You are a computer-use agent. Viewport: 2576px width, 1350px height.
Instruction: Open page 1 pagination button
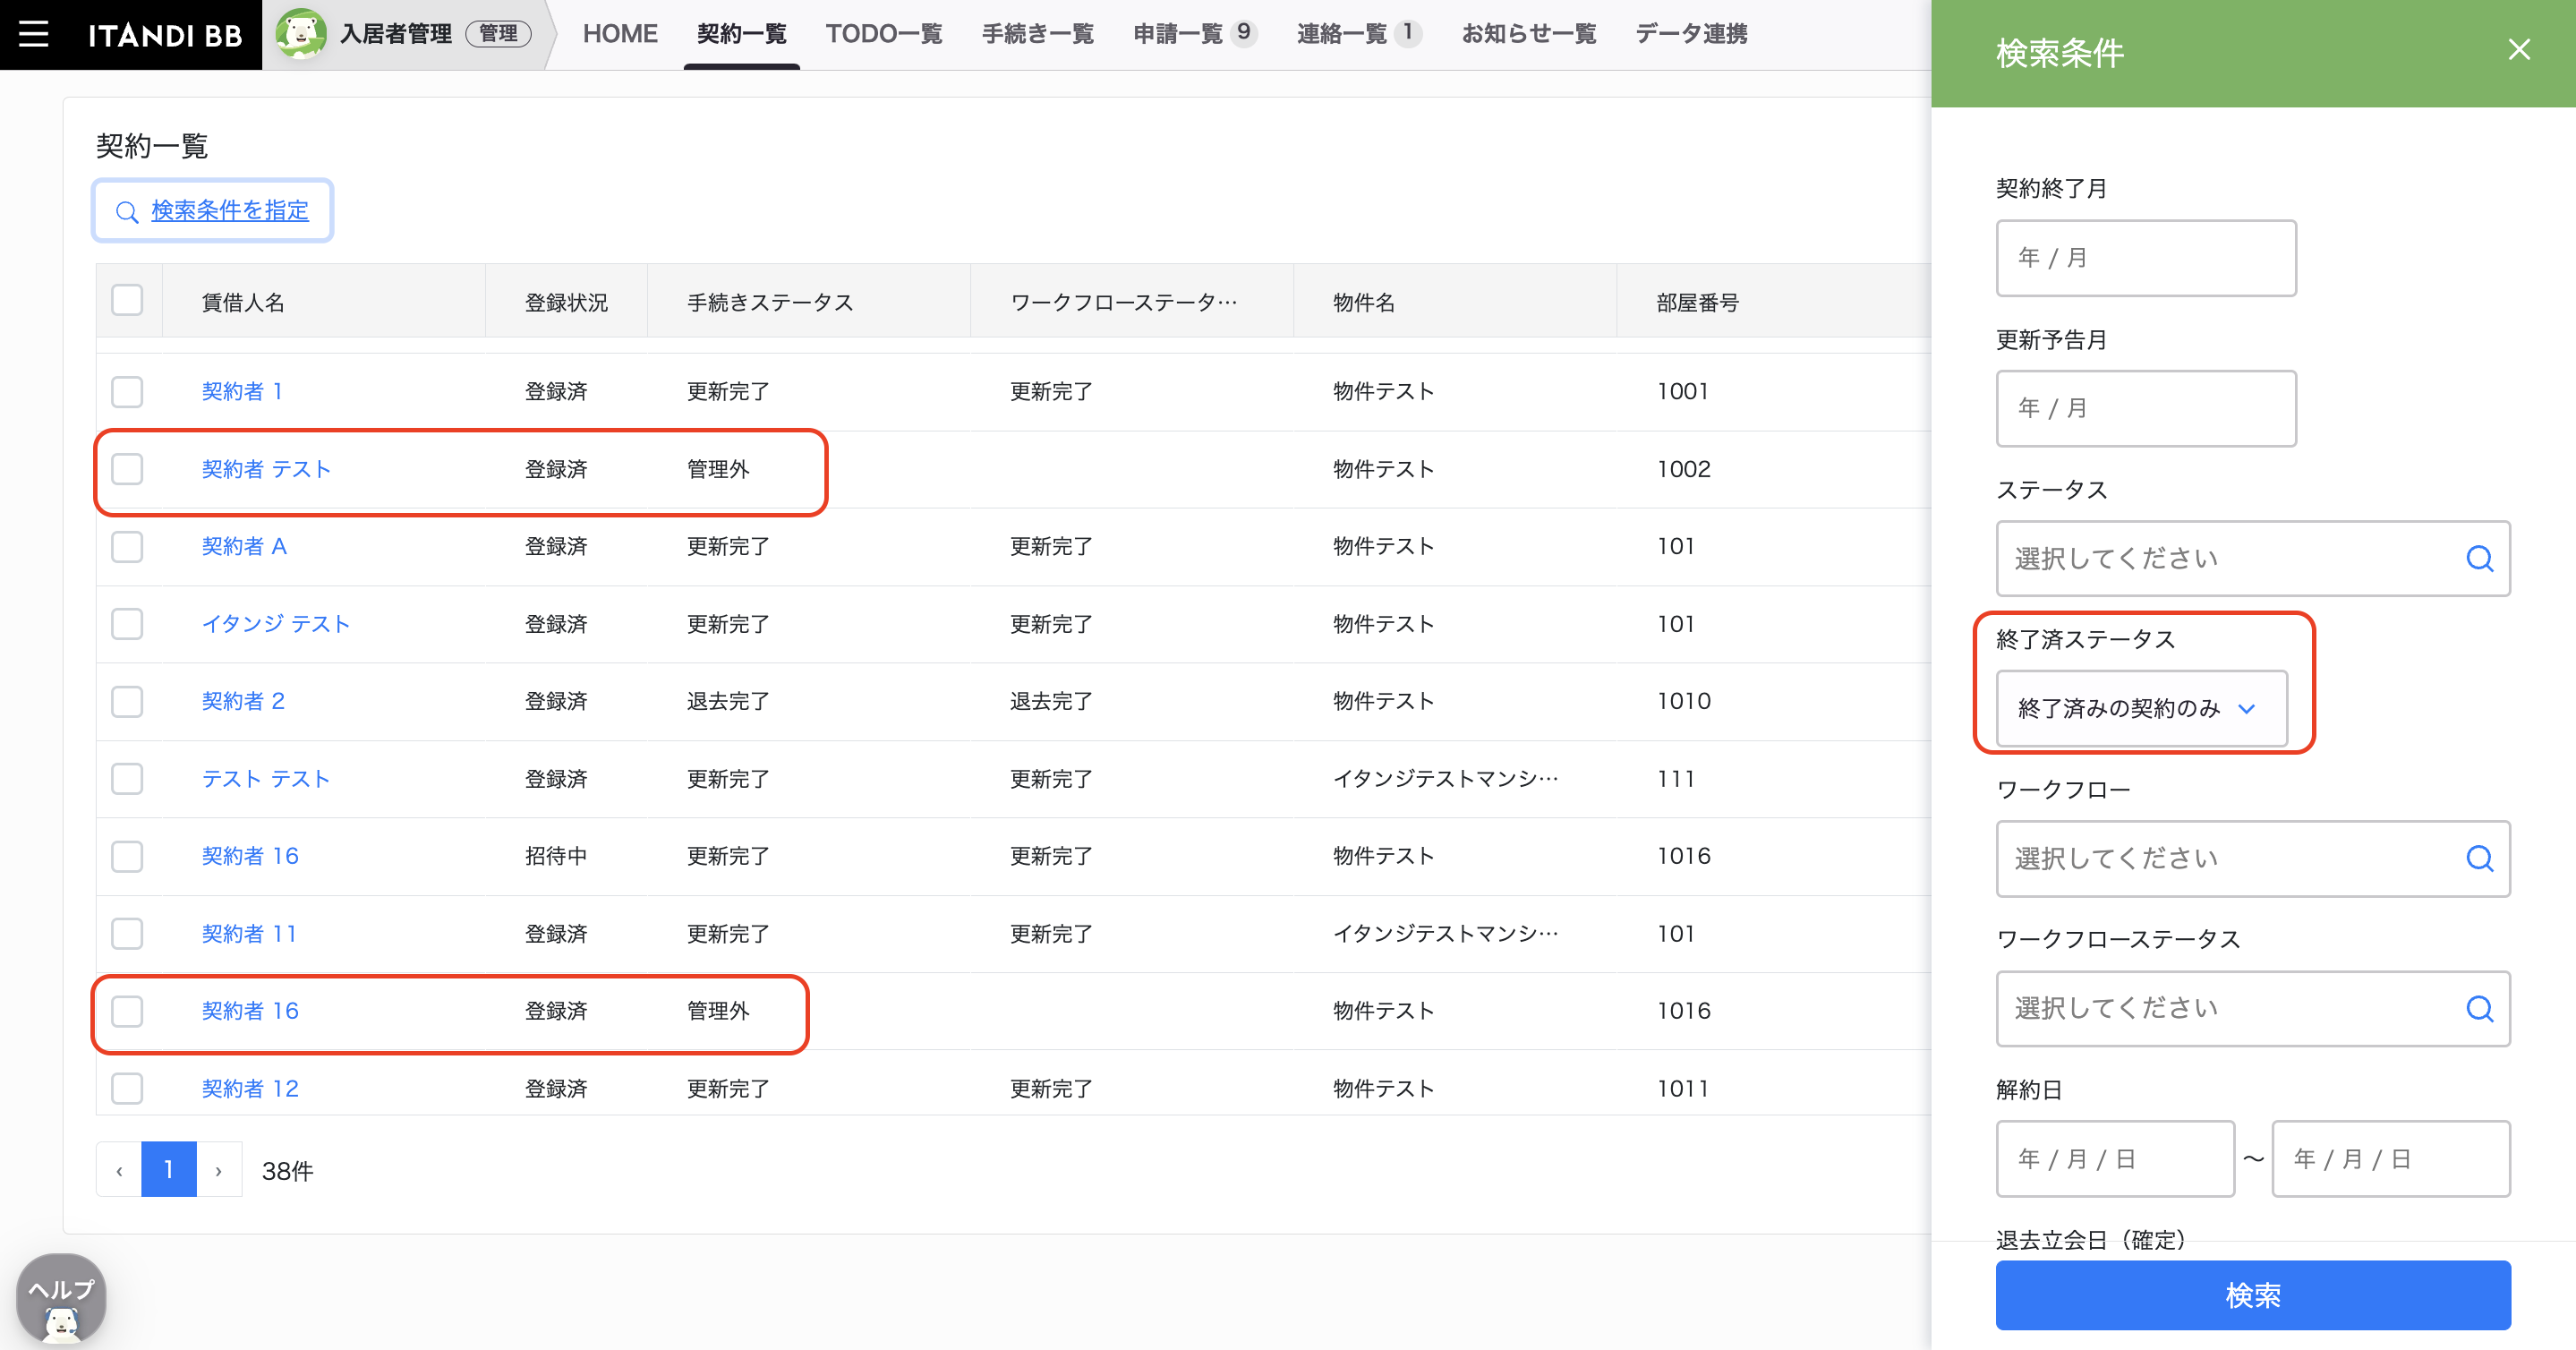click(x=169, y=1170)
